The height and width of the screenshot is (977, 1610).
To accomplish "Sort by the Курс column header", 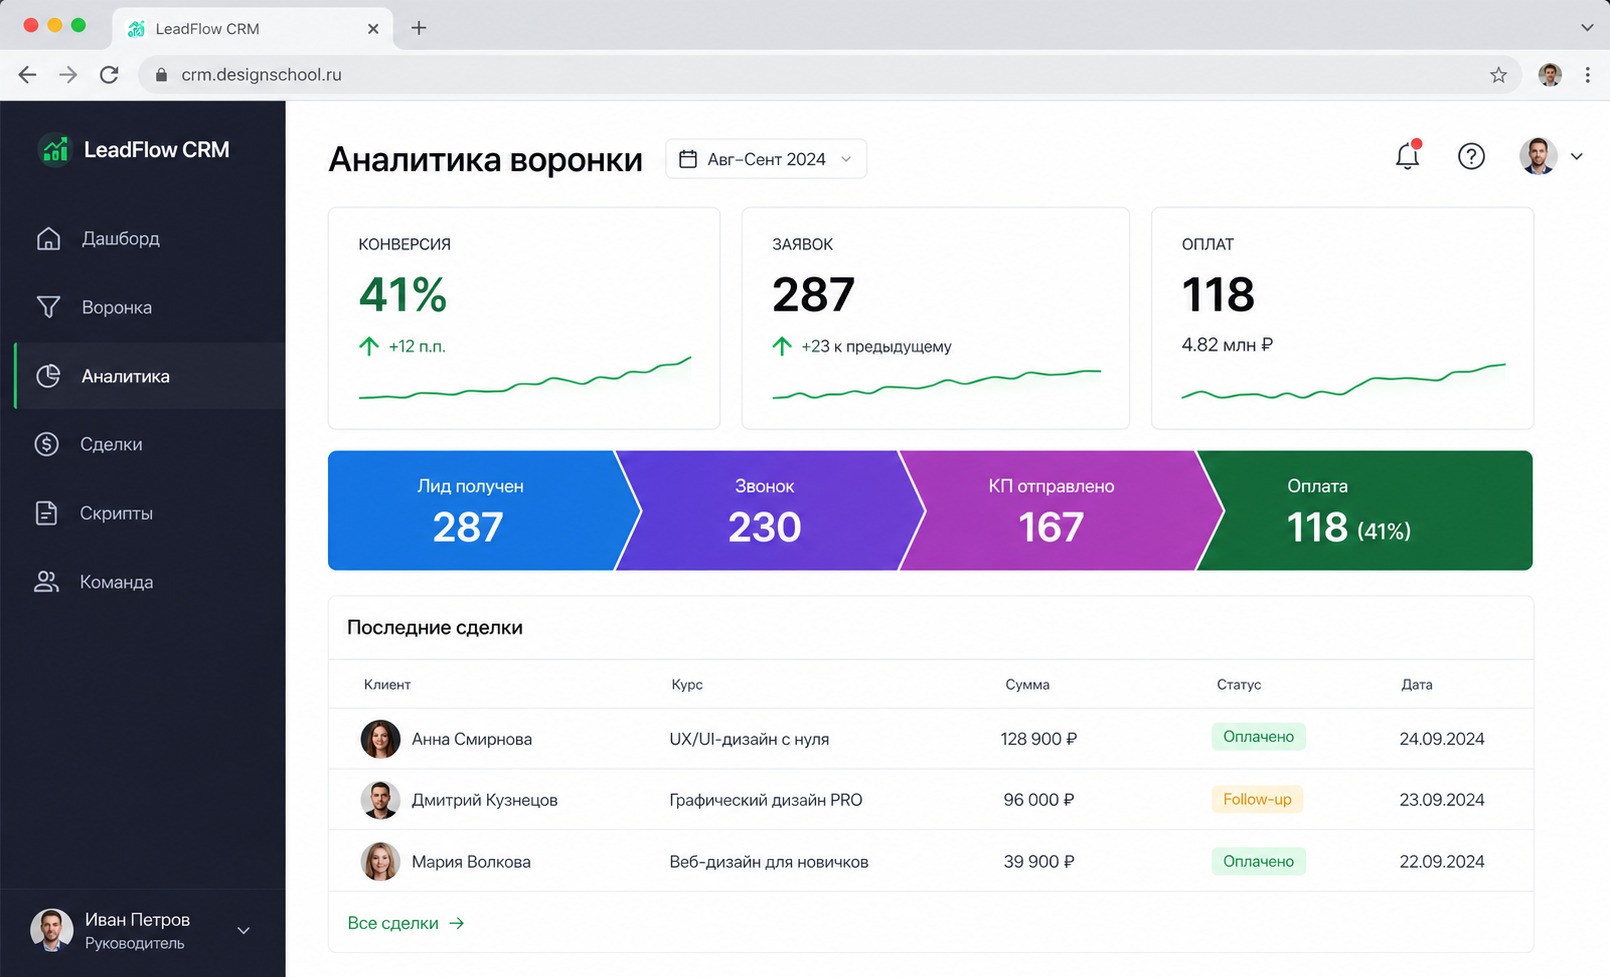I will (x=687, y=685).
